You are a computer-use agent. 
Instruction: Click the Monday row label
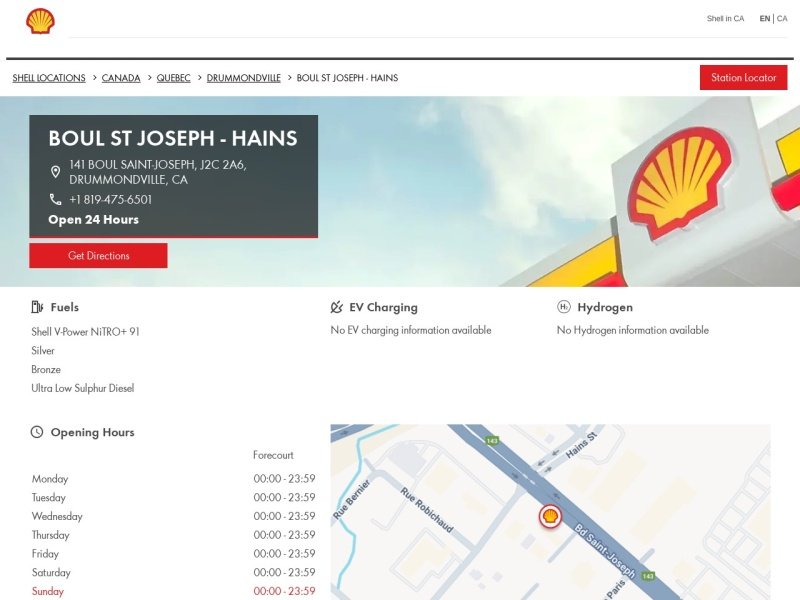click(x=50, y=479)
